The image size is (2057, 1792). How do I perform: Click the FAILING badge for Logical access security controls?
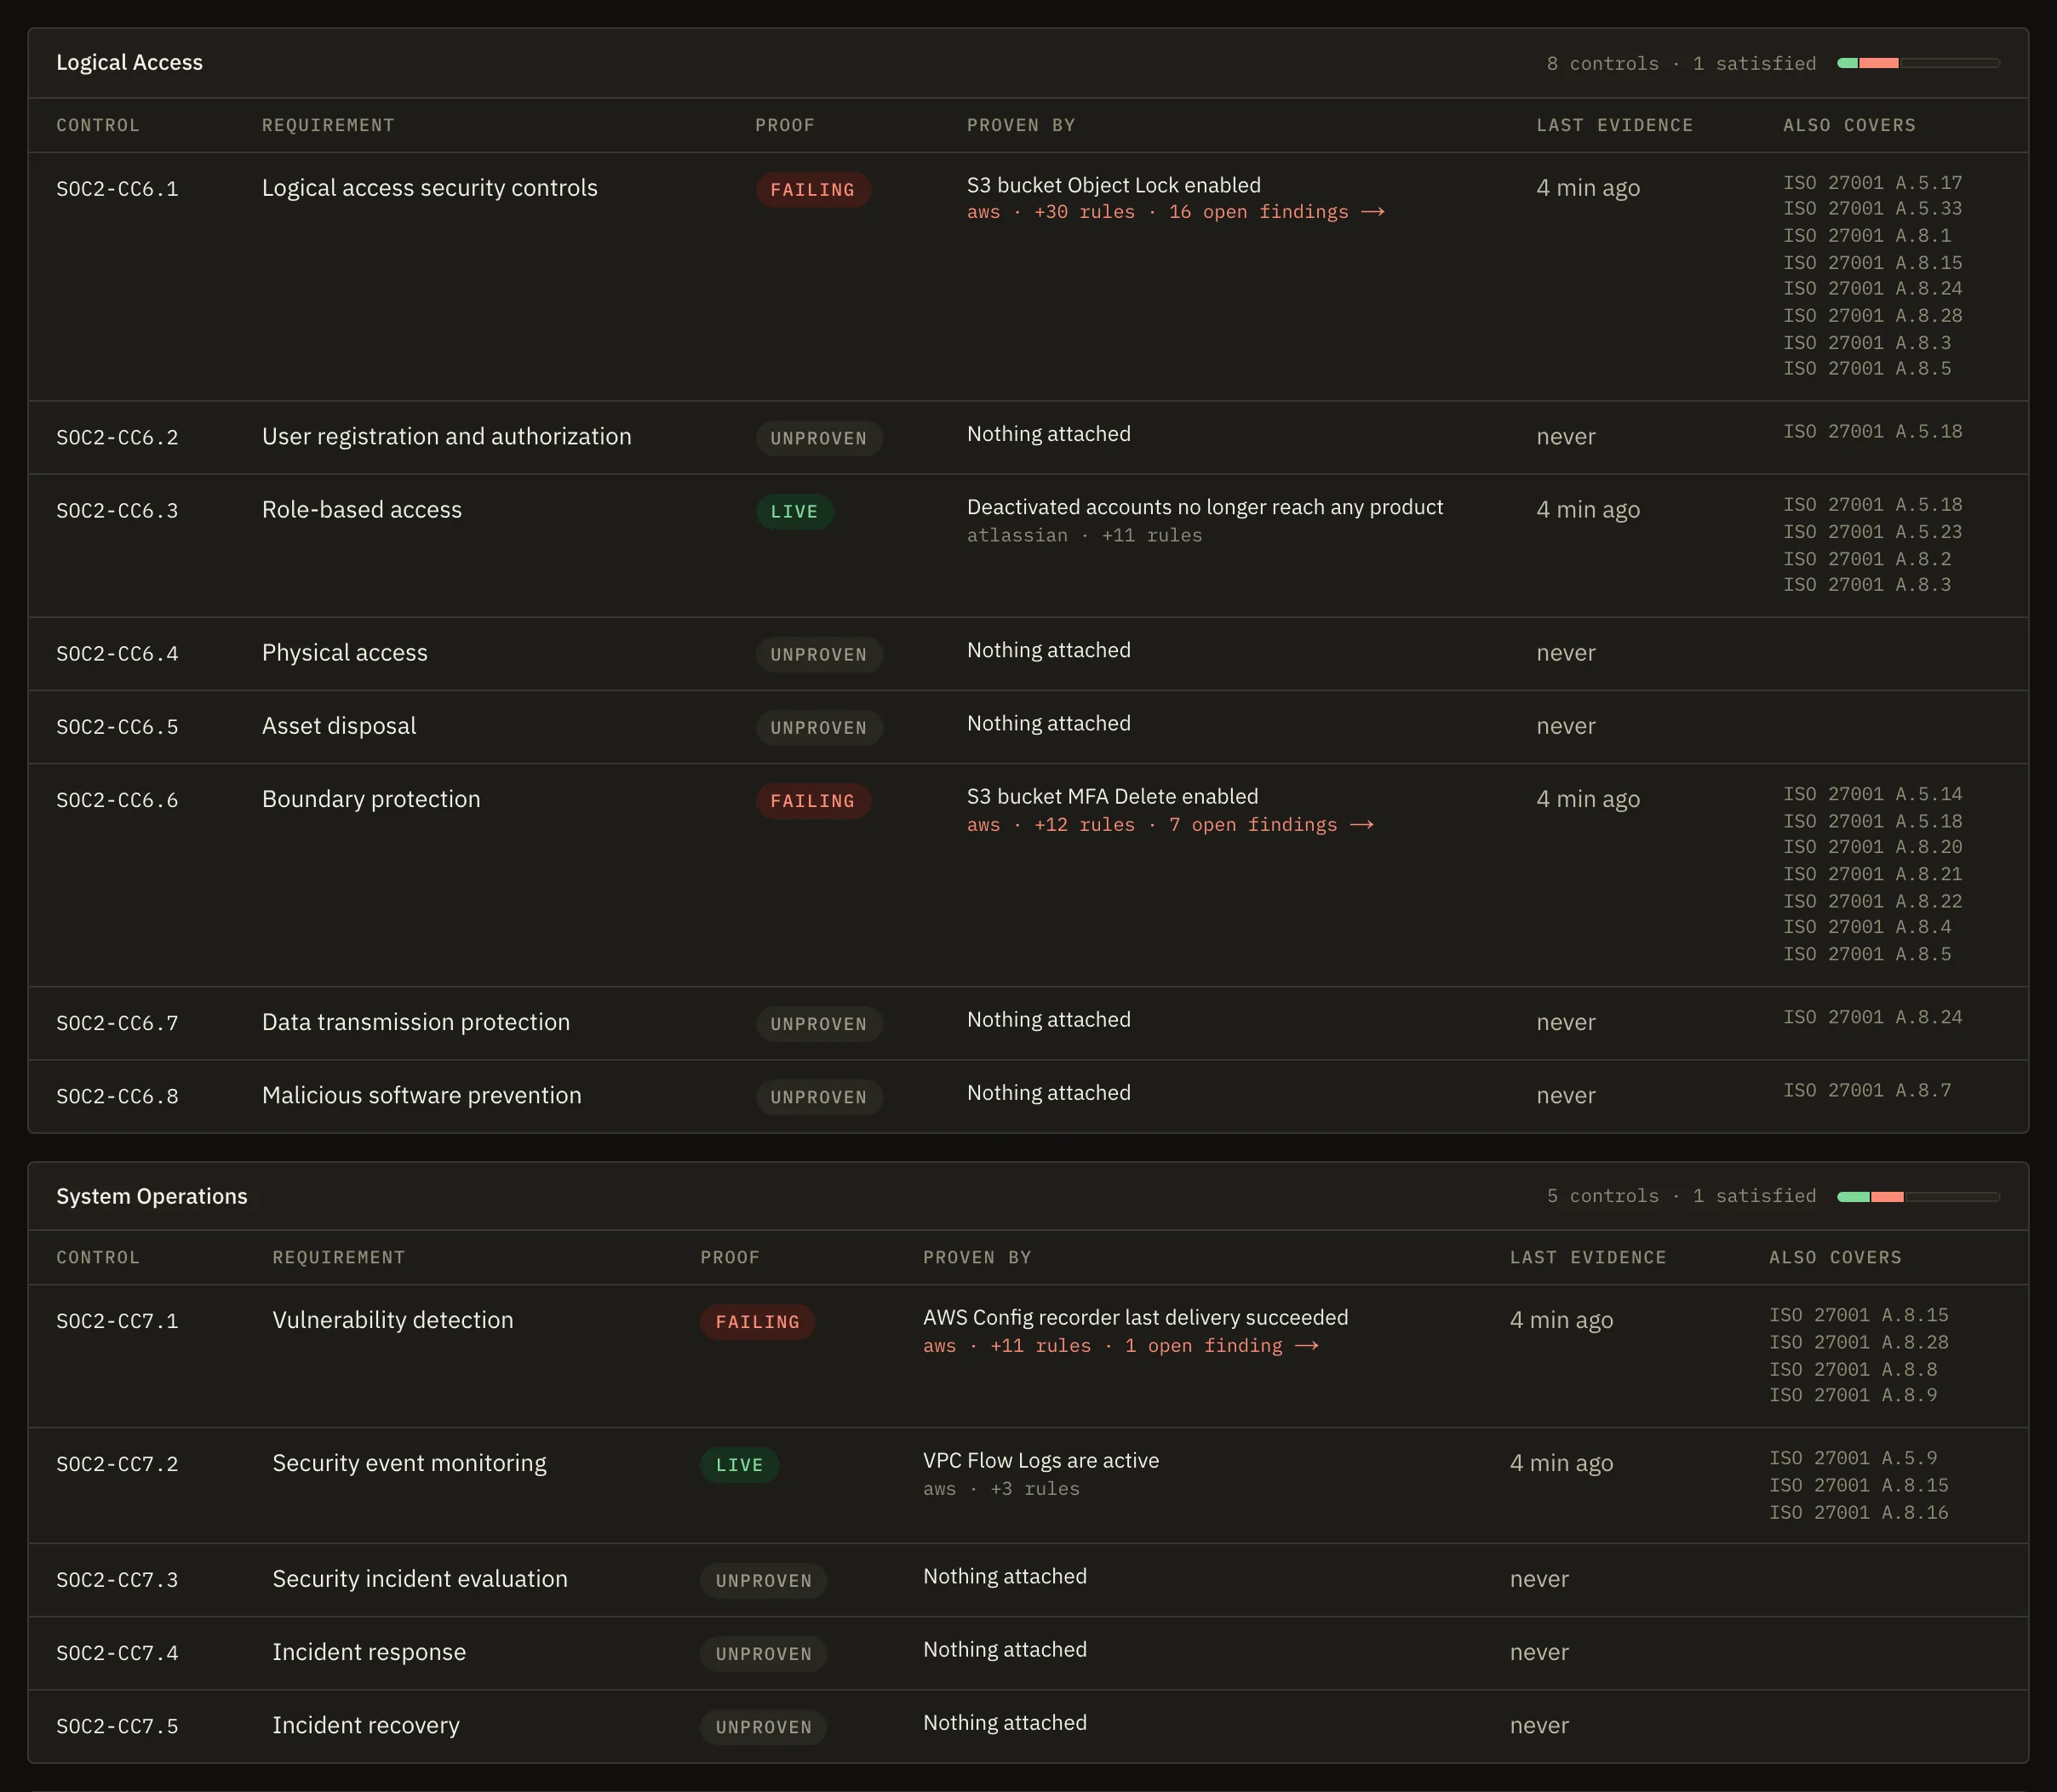click(813, 190)
